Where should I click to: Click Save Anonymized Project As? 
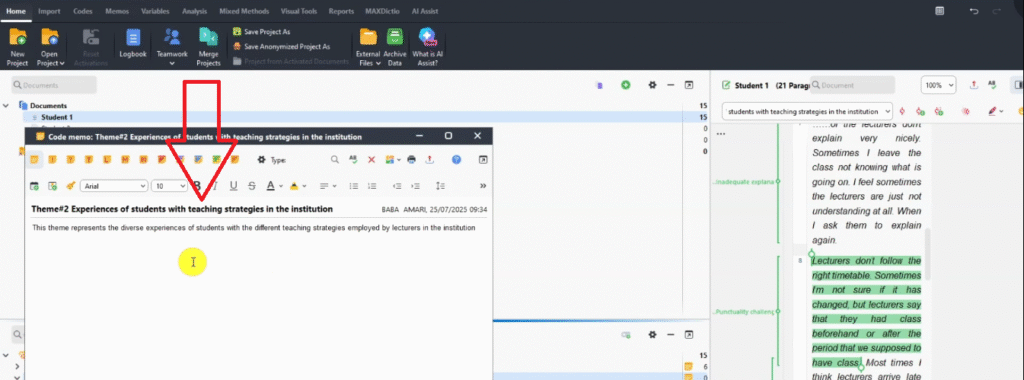click(x=281, y=46)
